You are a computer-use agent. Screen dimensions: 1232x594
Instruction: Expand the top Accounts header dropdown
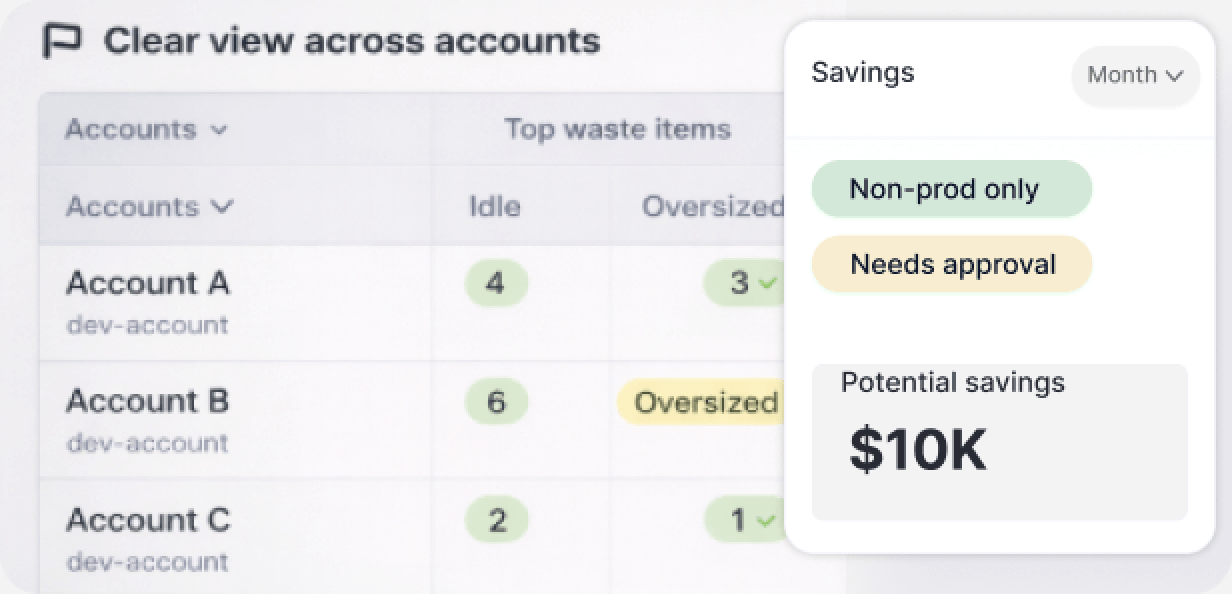(146, 129)
